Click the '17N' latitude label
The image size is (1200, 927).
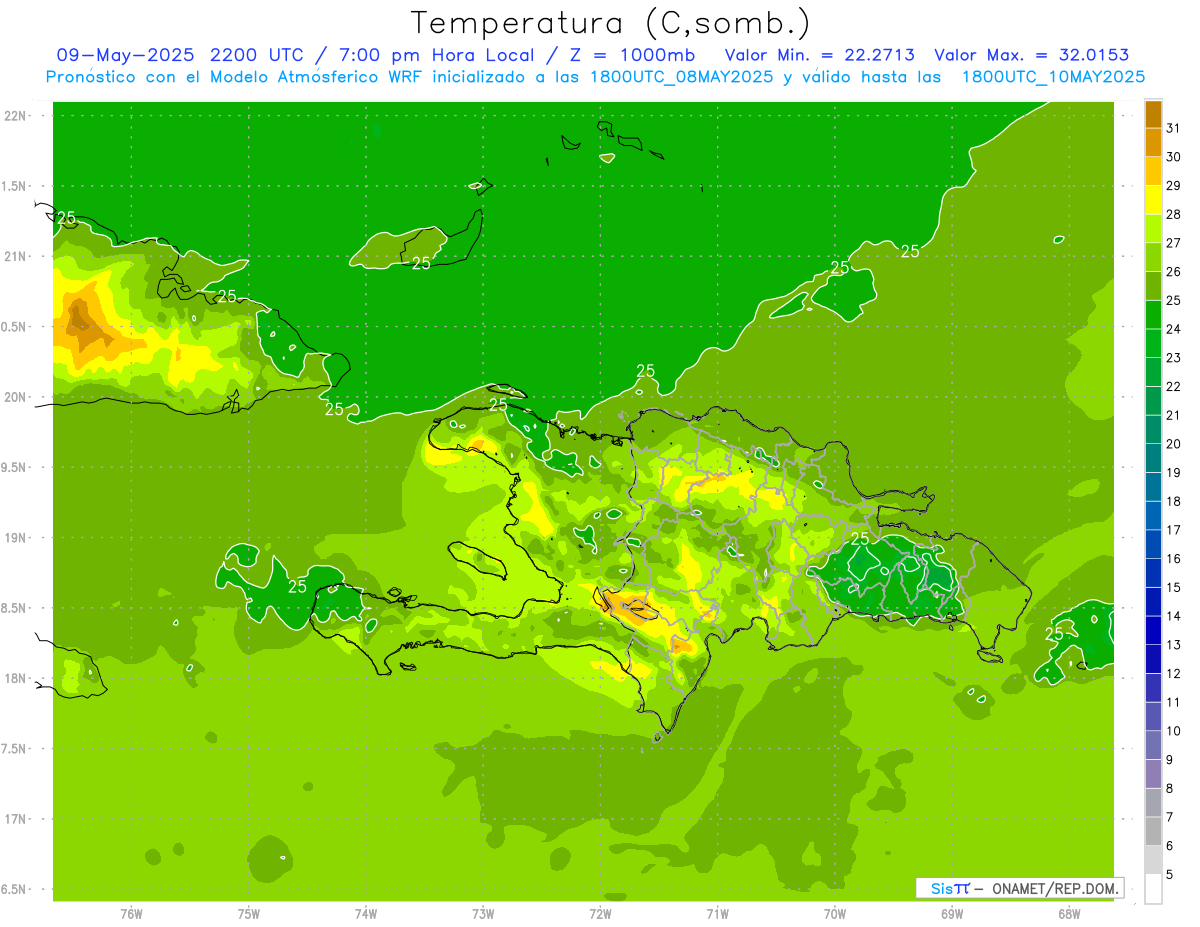click(16, 820)
